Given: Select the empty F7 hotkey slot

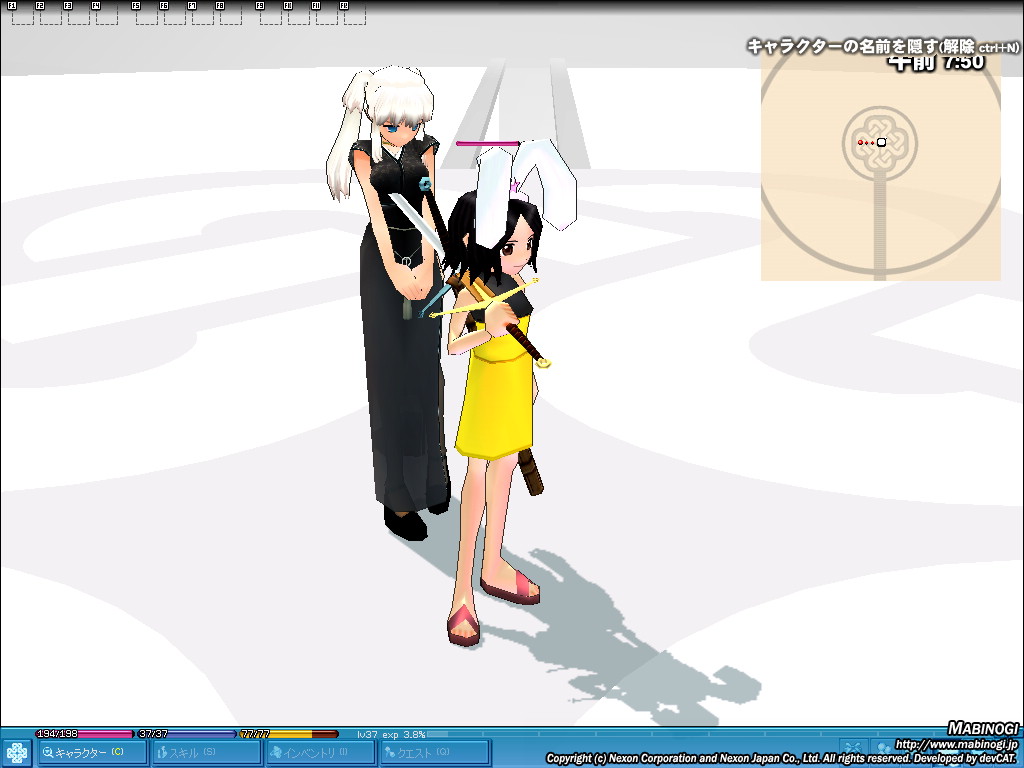Looking at the screenshot, I should tap(203, 14).
